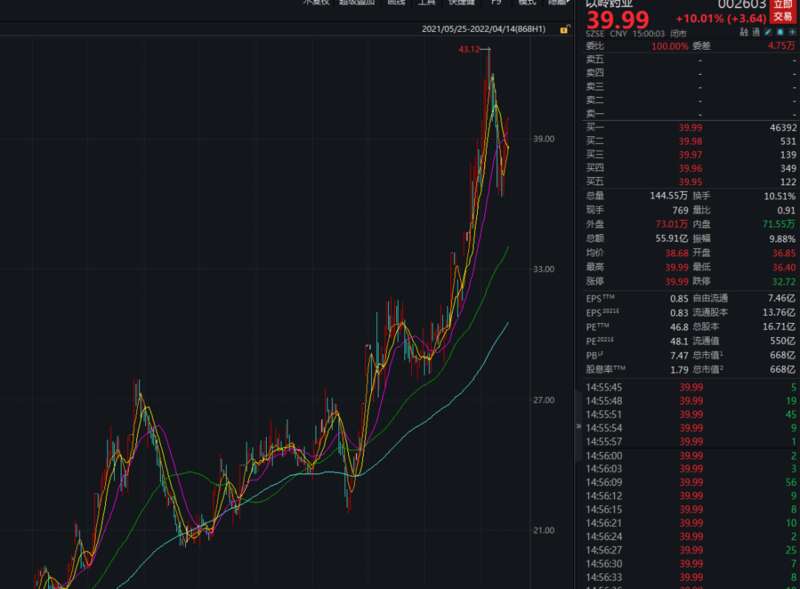Click the 均价 value 38.68
The width and height of the screenshot is (800, 589).
(677, 253)
